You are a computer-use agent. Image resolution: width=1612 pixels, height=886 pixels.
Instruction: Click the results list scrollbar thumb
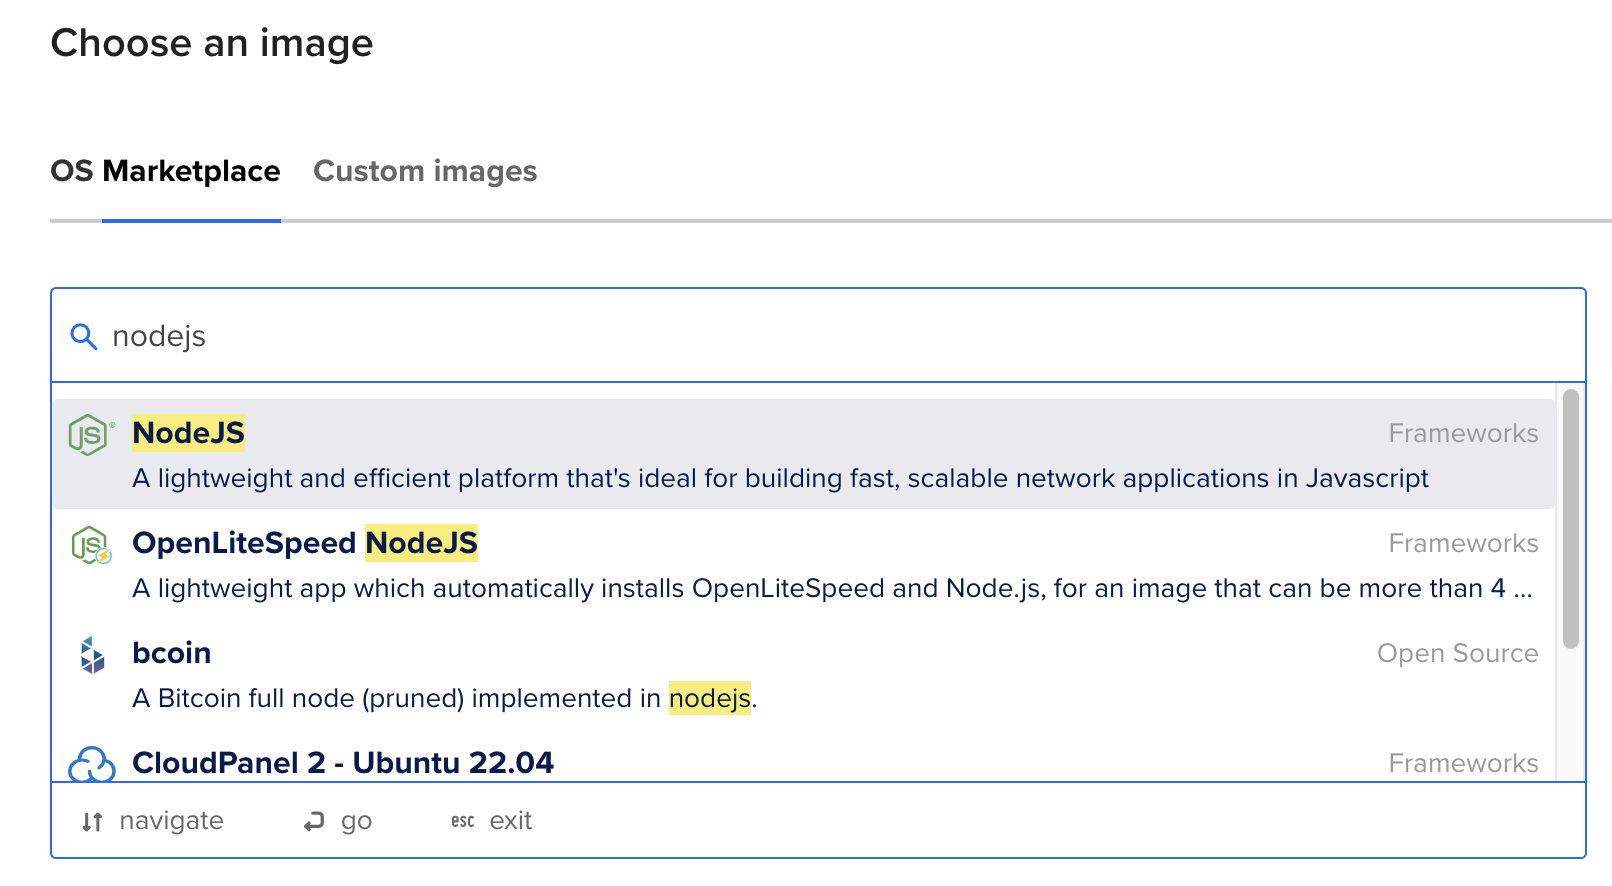1570,519
